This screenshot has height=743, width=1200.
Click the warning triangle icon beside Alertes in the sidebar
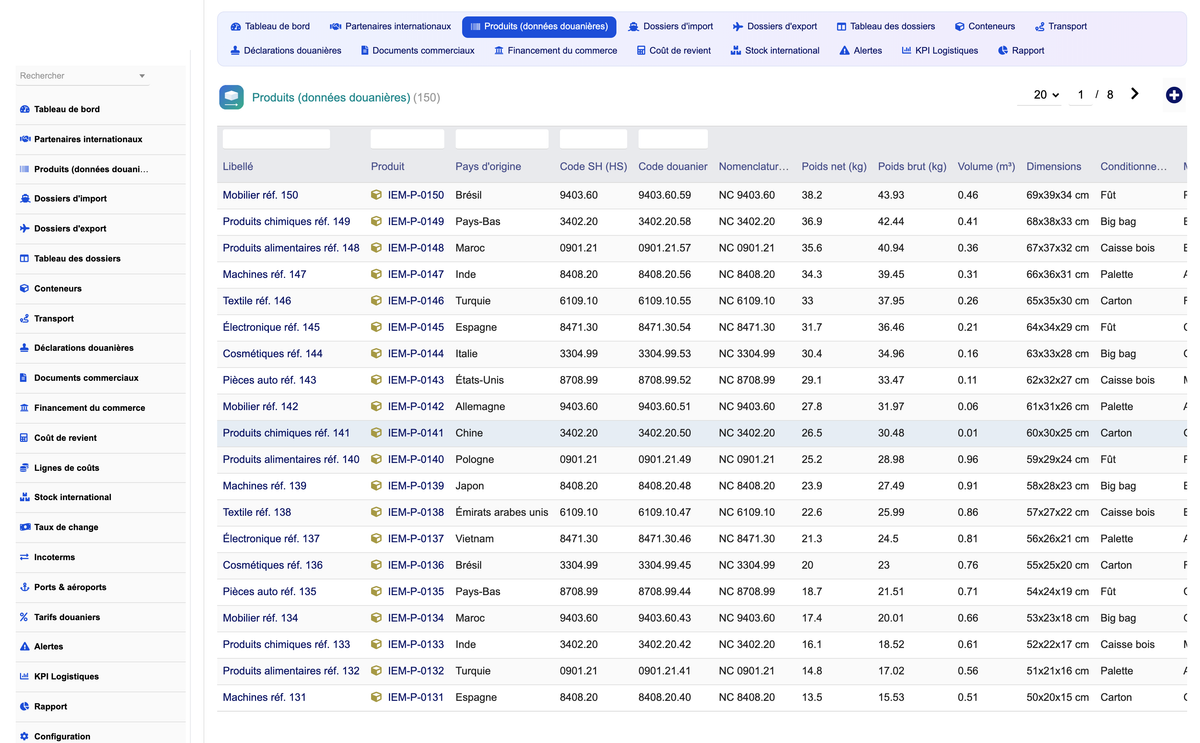click(25, 647)
